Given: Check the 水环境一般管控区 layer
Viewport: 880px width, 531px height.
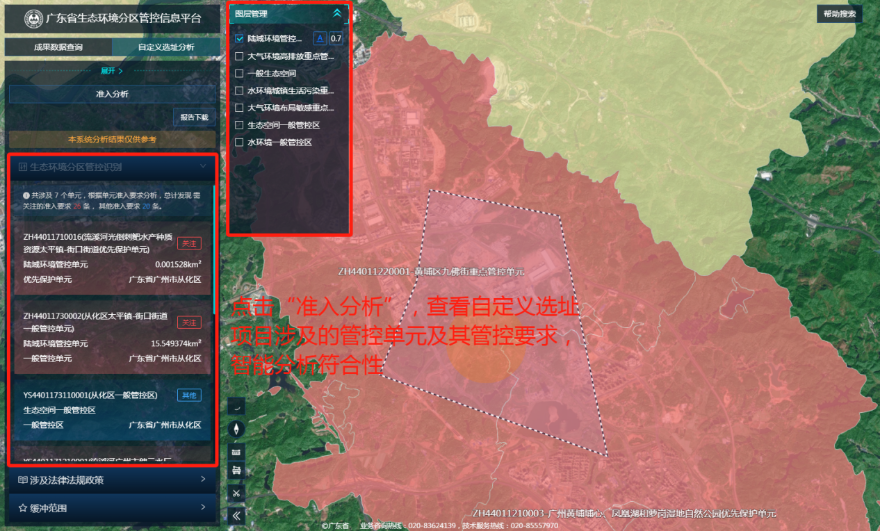Looking at the screenshot, I should pyautogui.click(x=239, y=142).
